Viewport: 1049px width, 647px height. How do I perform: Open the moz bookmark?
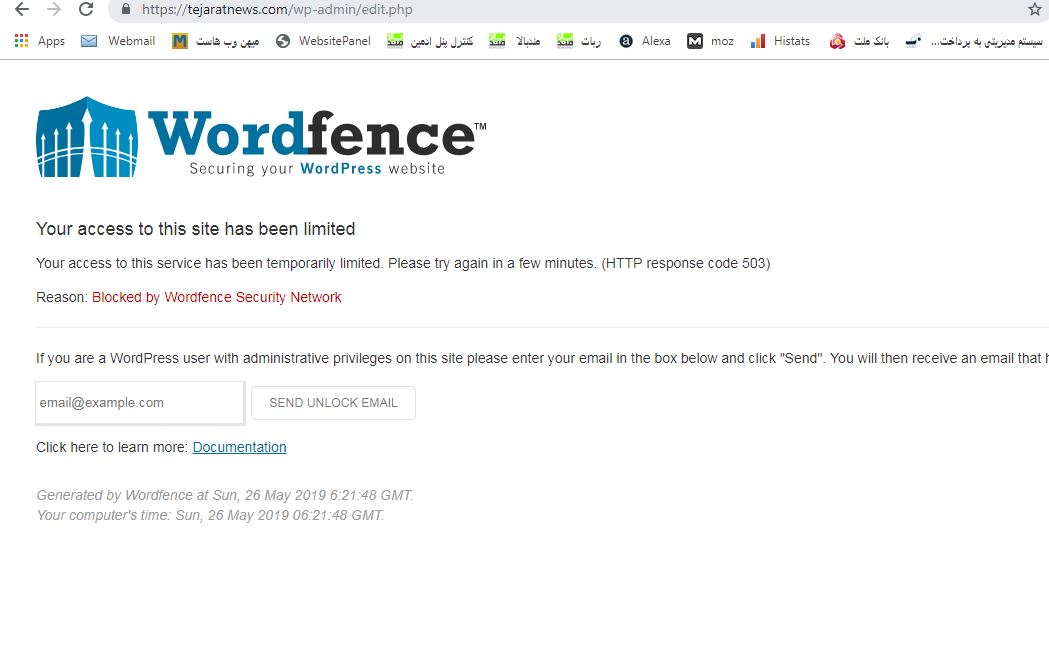(x=710, y=41)
